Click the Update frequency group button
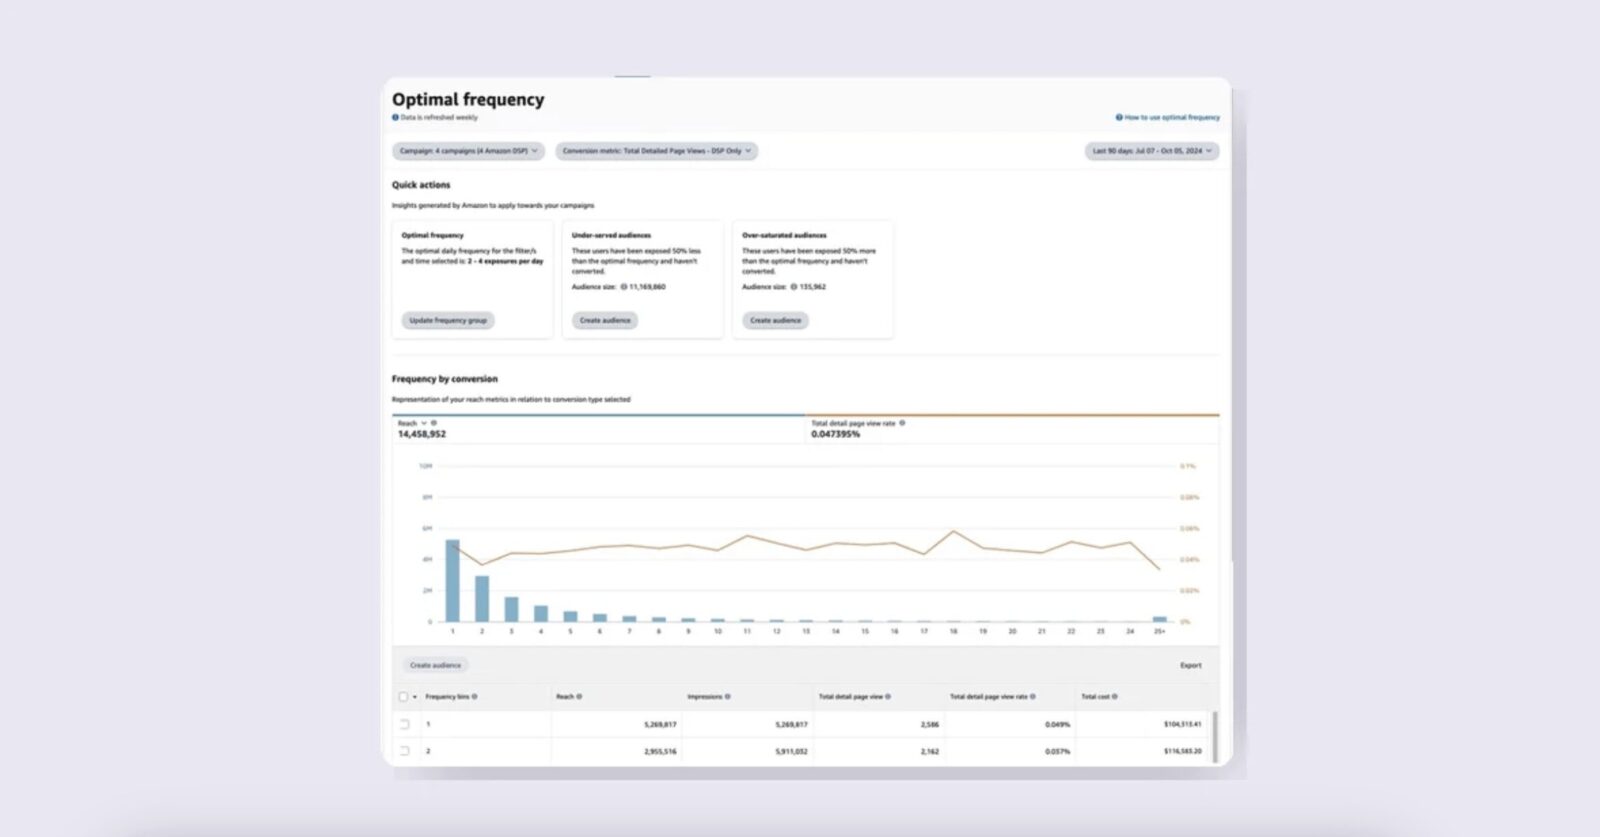Image resolution: width=1600 pixels, height=837 pixels. [x=448, y=321]
